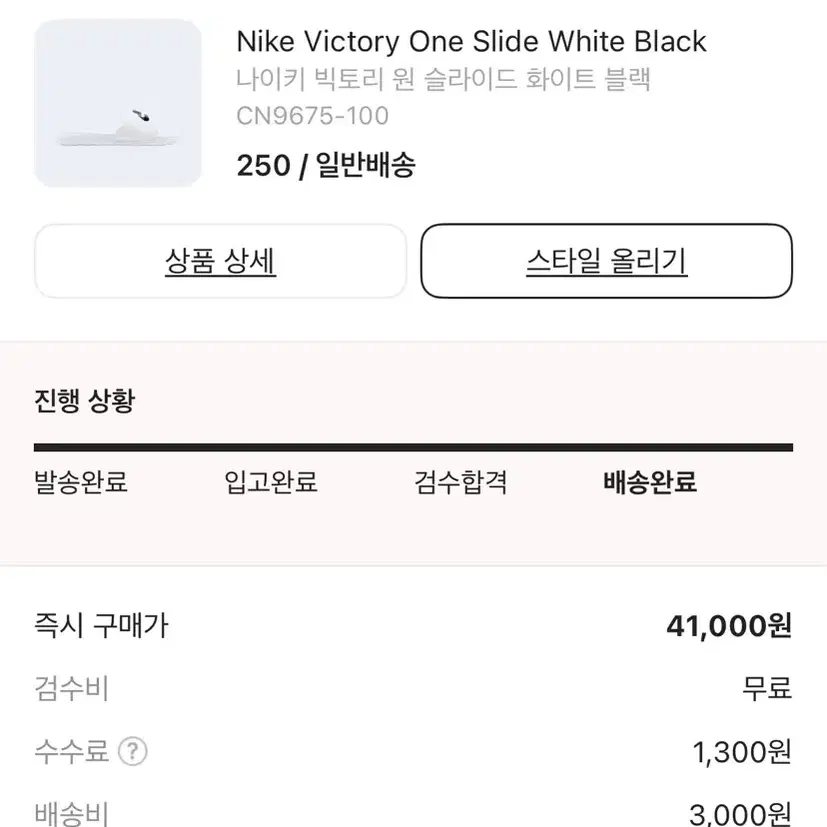Select the 발송완료 progress step
Viewport: 827px width, 827px height.
click(81, 482)
